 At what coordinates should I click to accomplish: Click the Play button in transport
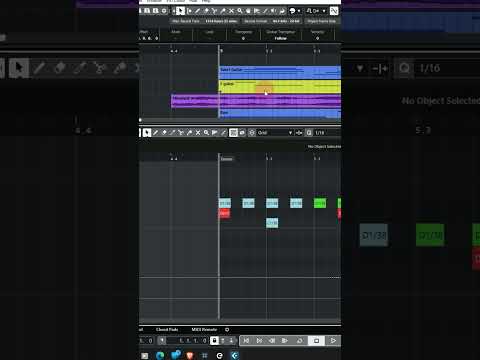click(333, 341)
